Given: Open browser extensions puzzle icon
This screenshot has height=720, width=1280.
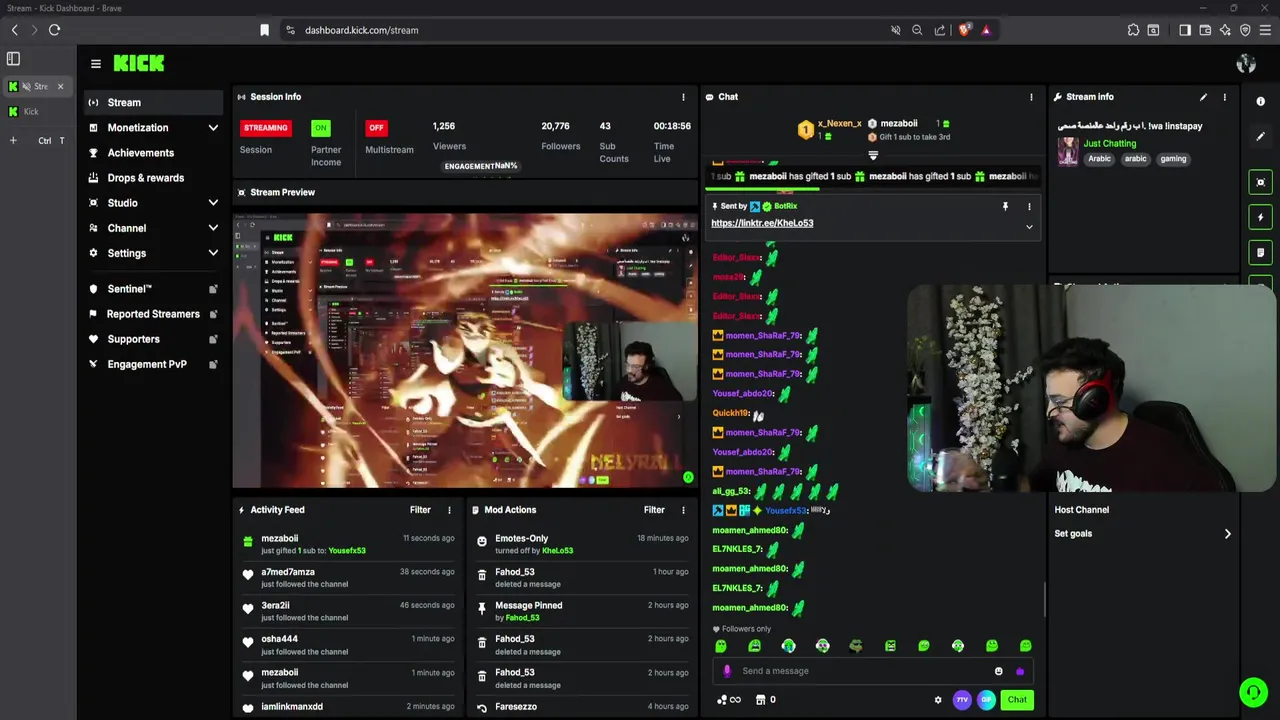Looking at the screenshot, I should [1133, 30].
